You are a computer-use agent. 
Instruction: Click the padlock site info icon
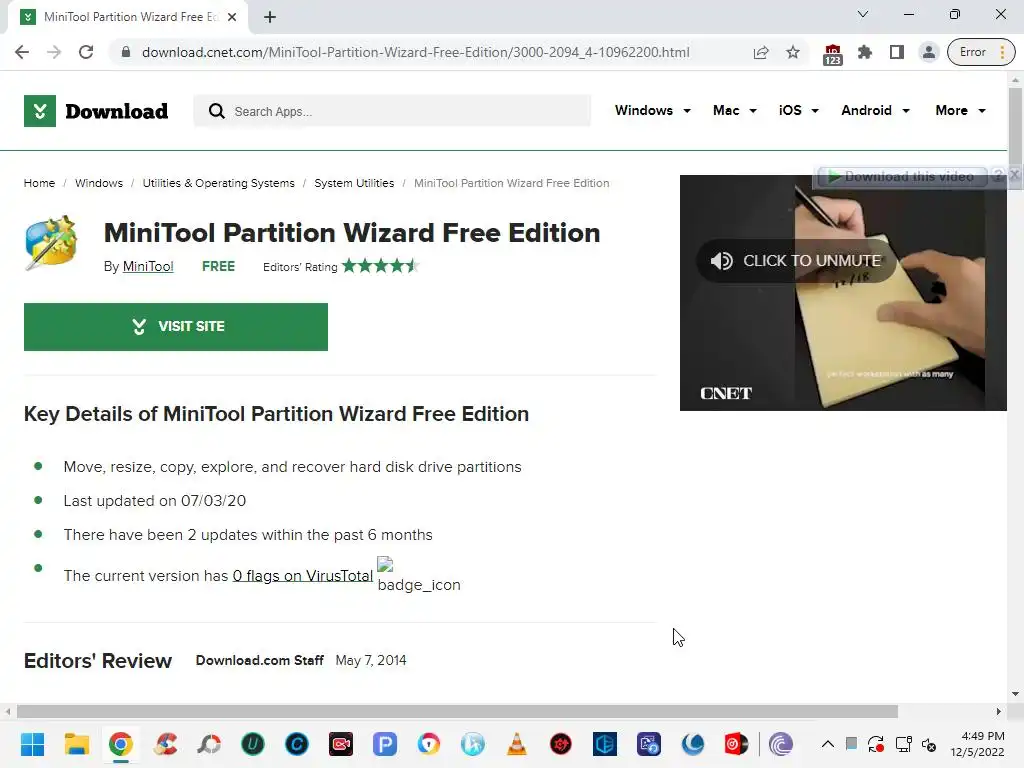click(x=126, y=52)
